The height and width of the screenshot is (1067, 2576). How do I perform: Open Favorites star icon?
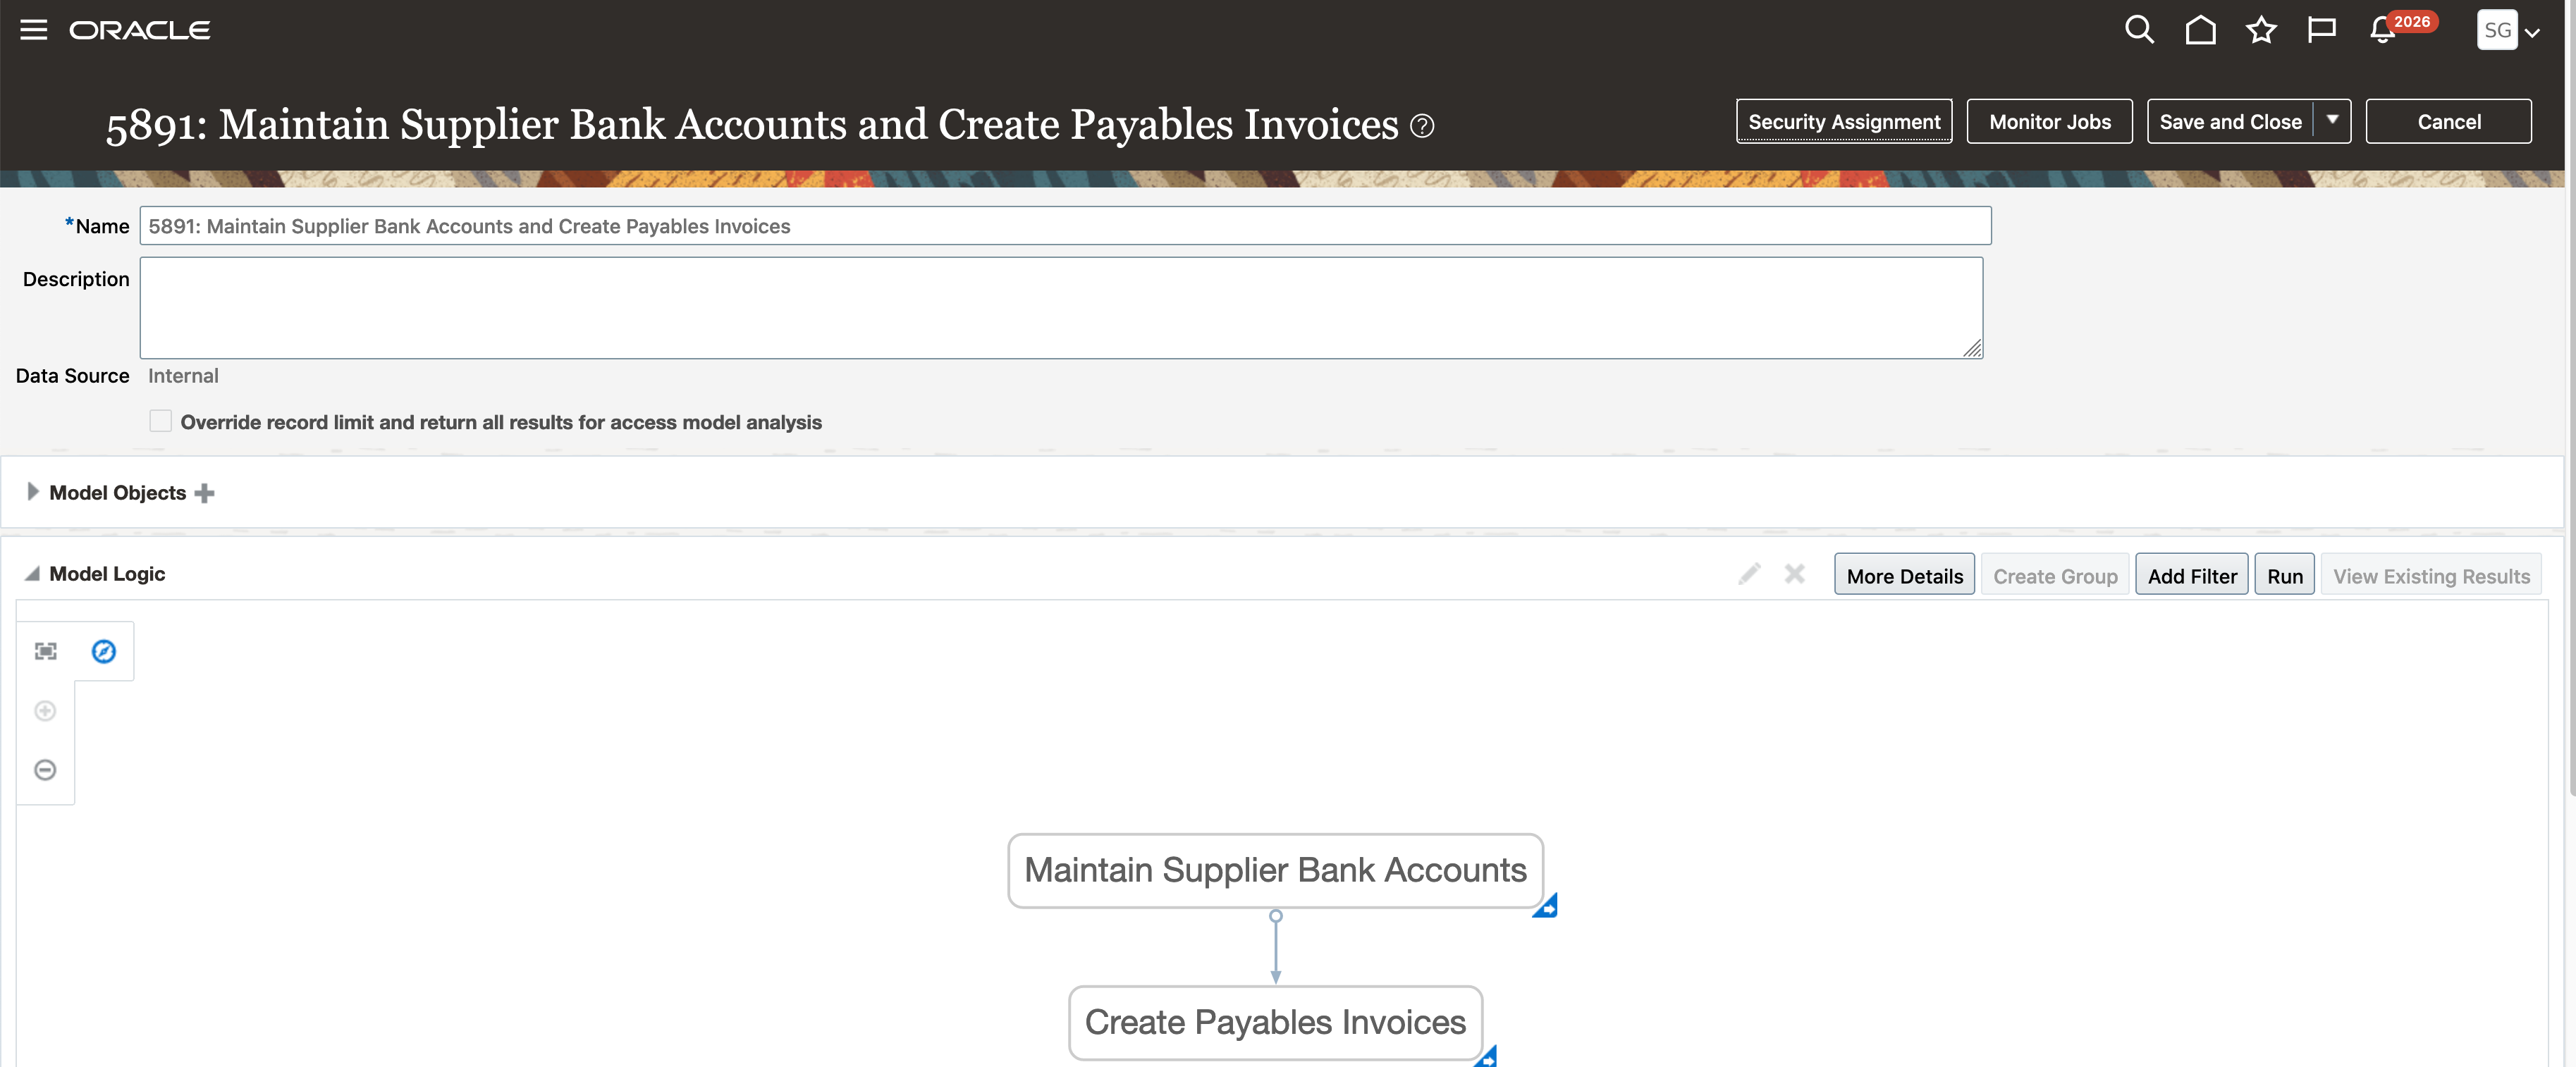point(2261,30)
